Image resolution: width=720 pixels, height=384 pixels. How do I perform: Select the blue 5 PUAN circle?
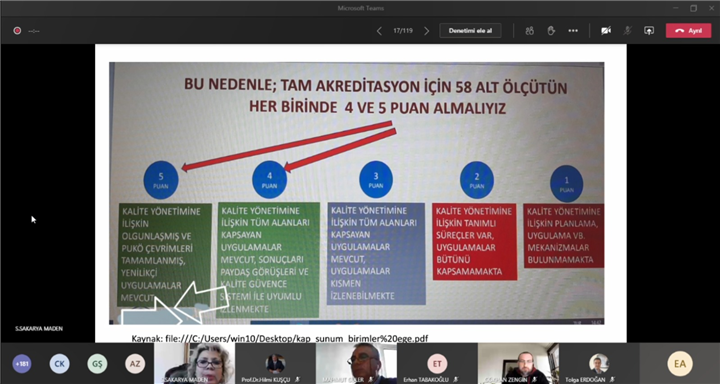click(x=161, y=180)
